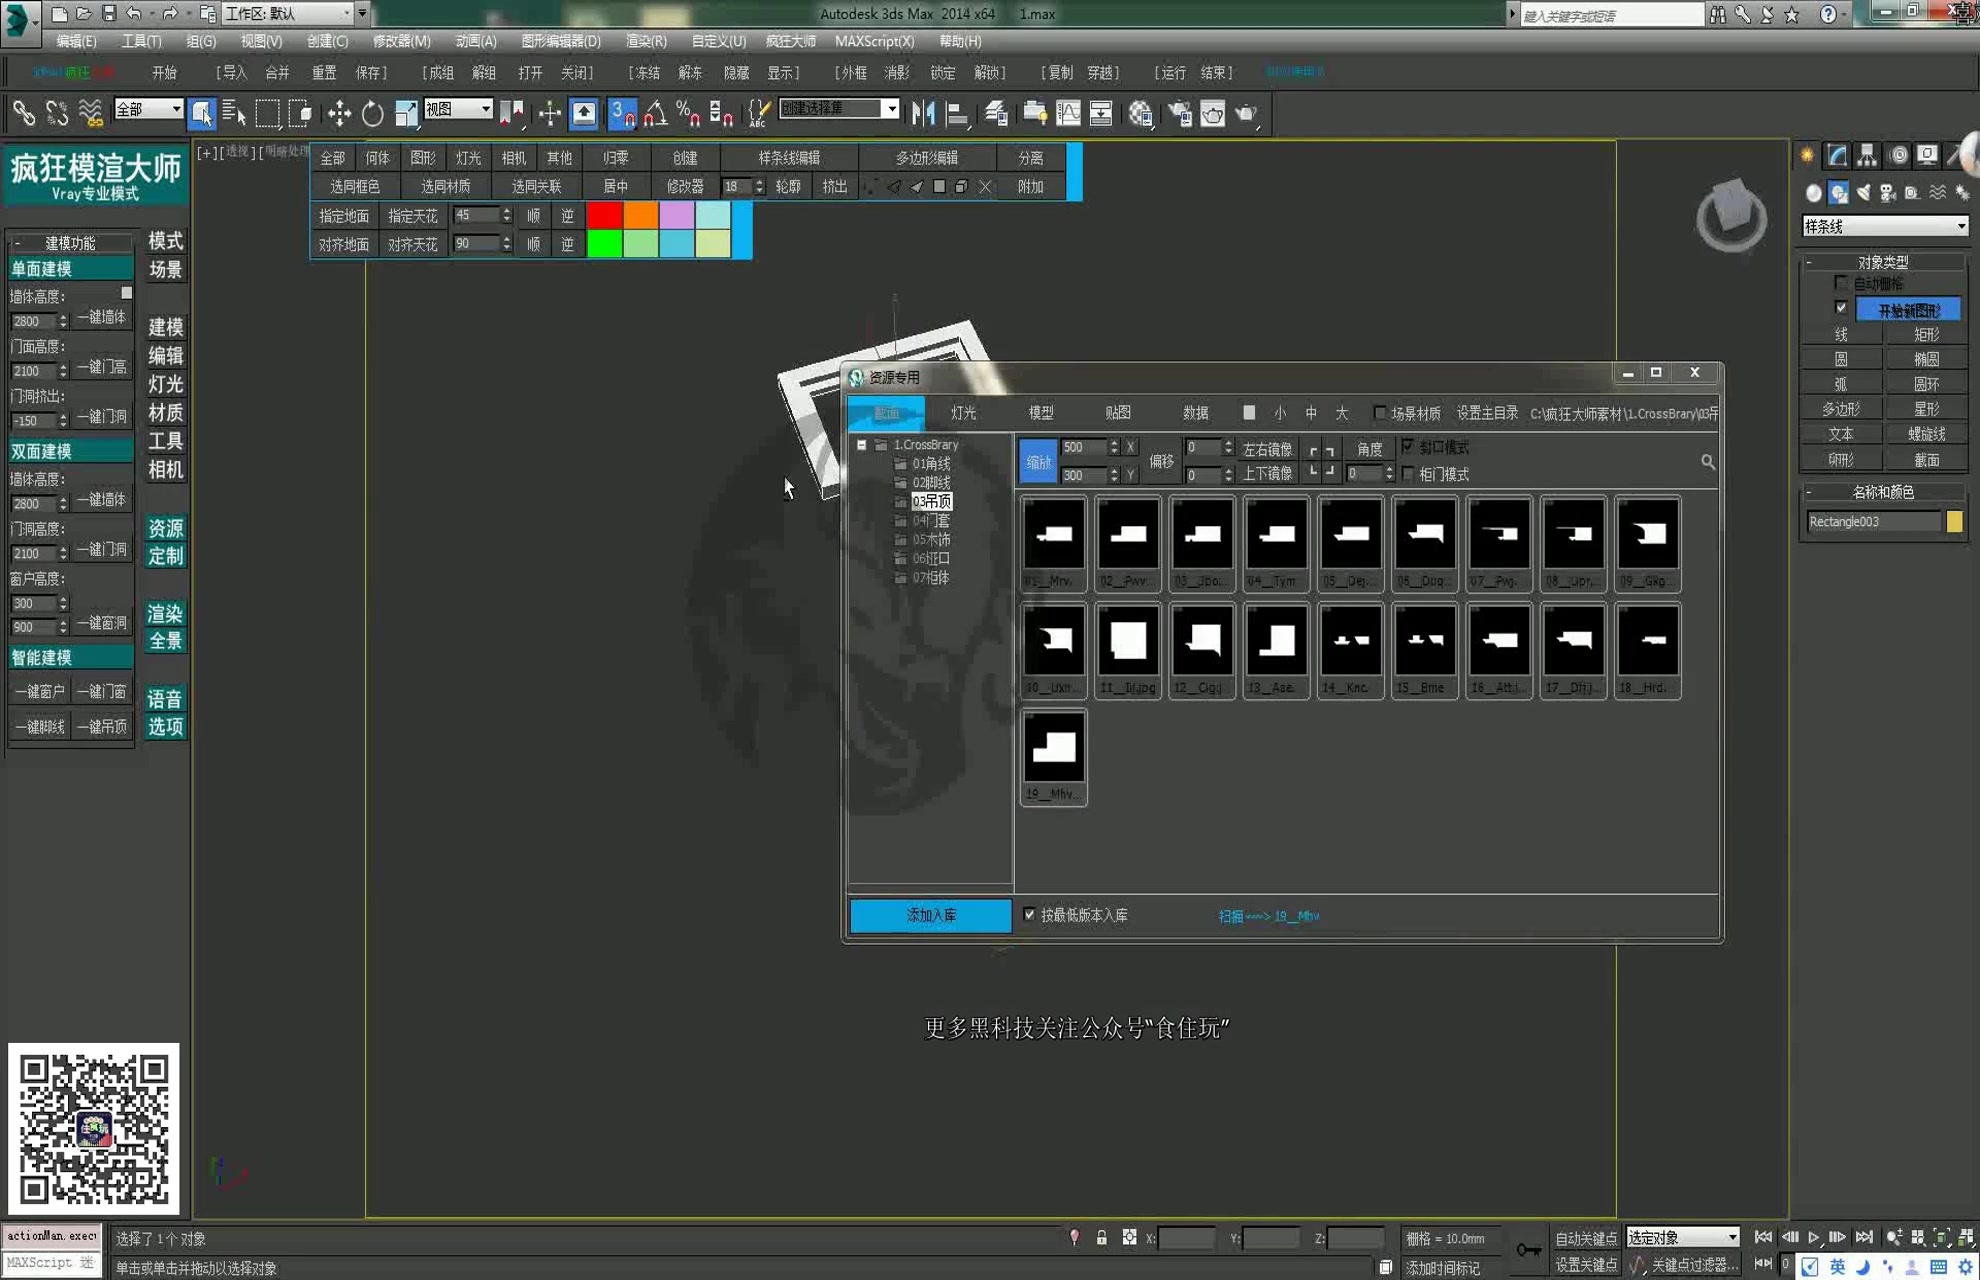
Task: Select the green color swatch in toolbar
Action: [606, 244]
